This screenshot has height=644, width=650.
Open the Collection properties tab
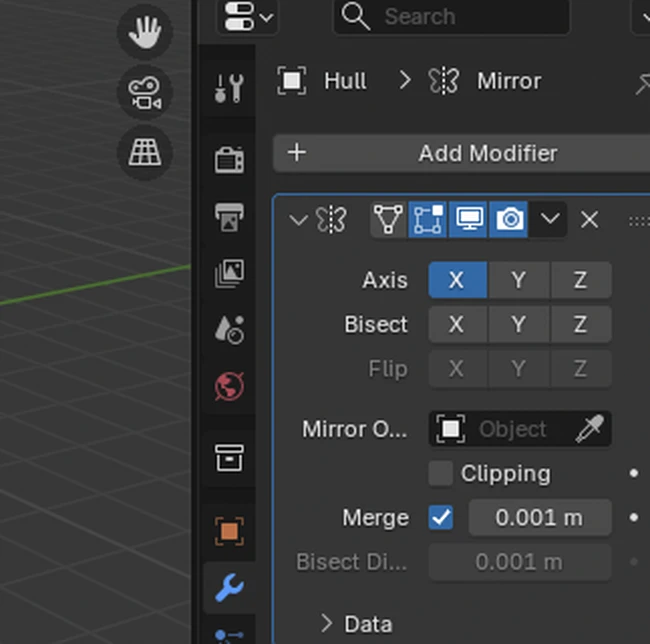tap(229, 458)
